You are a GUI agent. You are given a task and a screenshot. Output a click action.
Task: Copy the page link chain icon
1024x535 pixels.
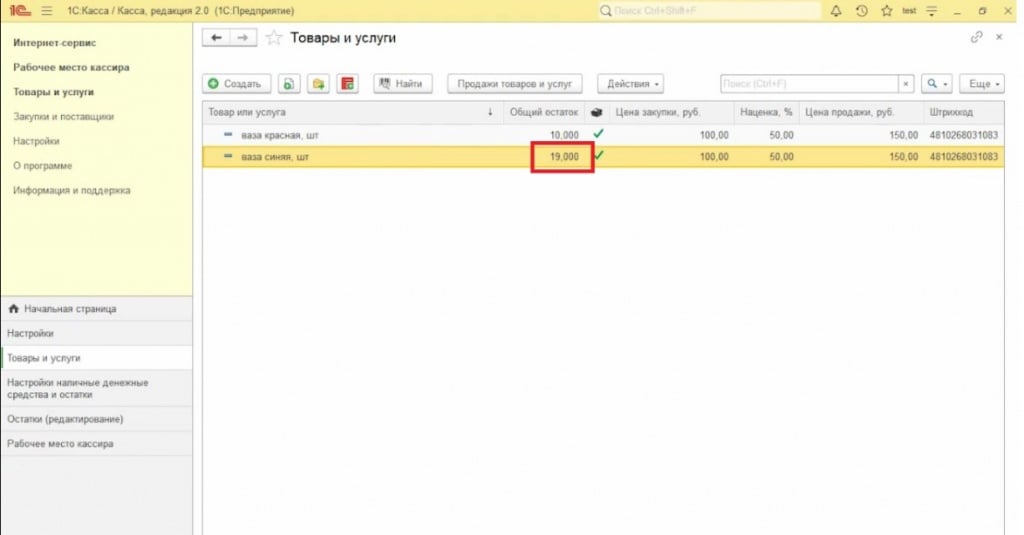976,37
